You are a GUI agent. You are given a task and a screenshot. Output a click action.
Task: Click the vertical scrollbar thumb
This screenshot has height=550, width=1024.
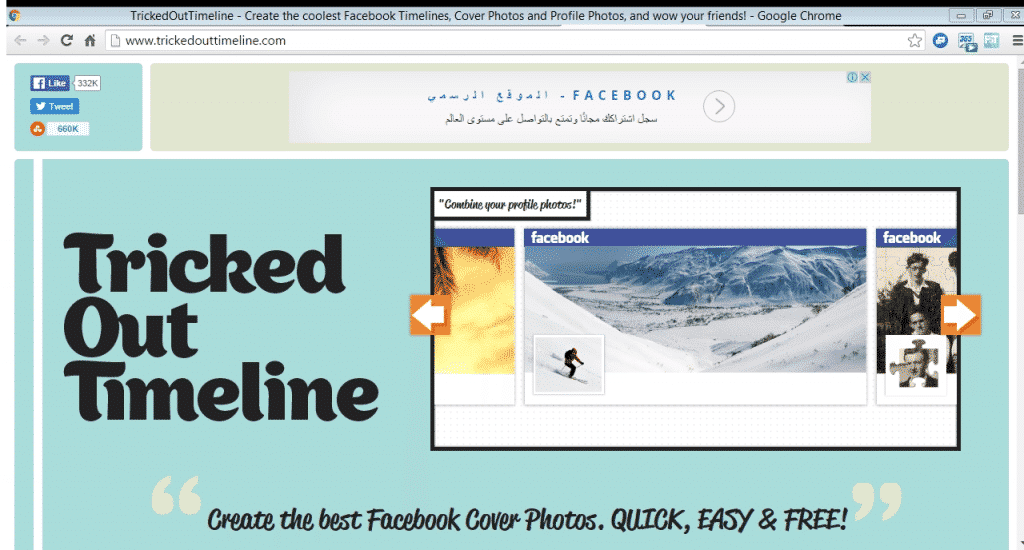[x=1019, y=139]
